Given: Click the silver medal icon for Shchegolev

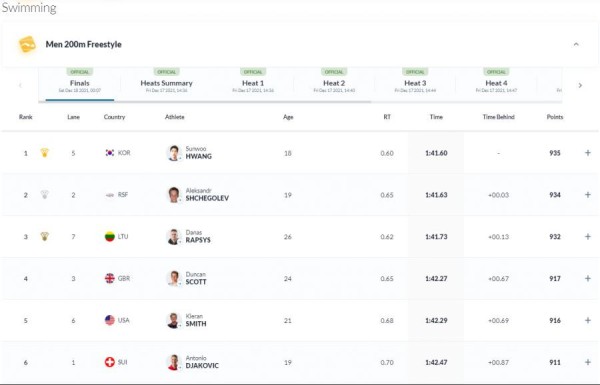Looking at the screenshot, I should (45, 194).
